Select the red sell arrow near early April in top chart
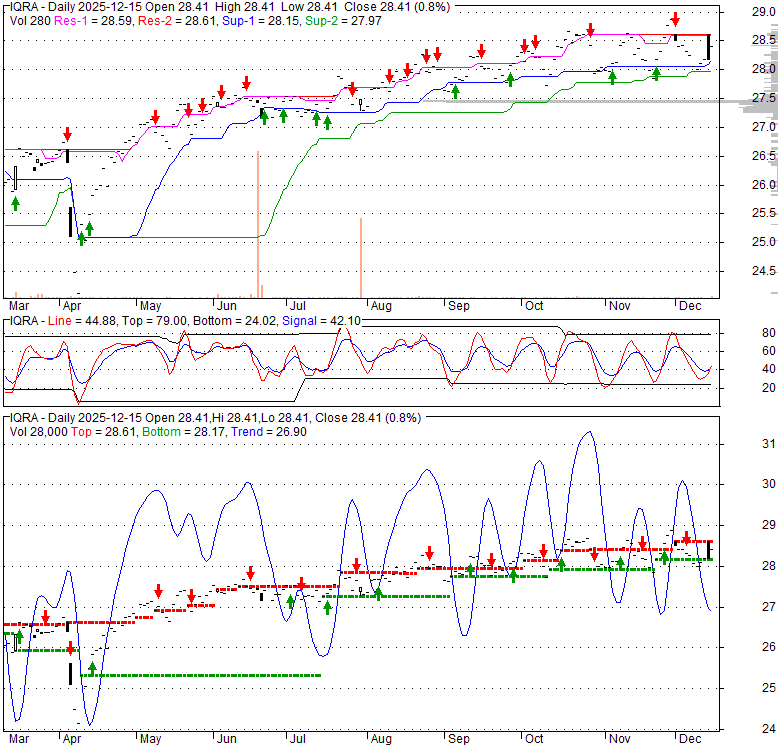This screenshot has width=780, height=745. (67, 134)
